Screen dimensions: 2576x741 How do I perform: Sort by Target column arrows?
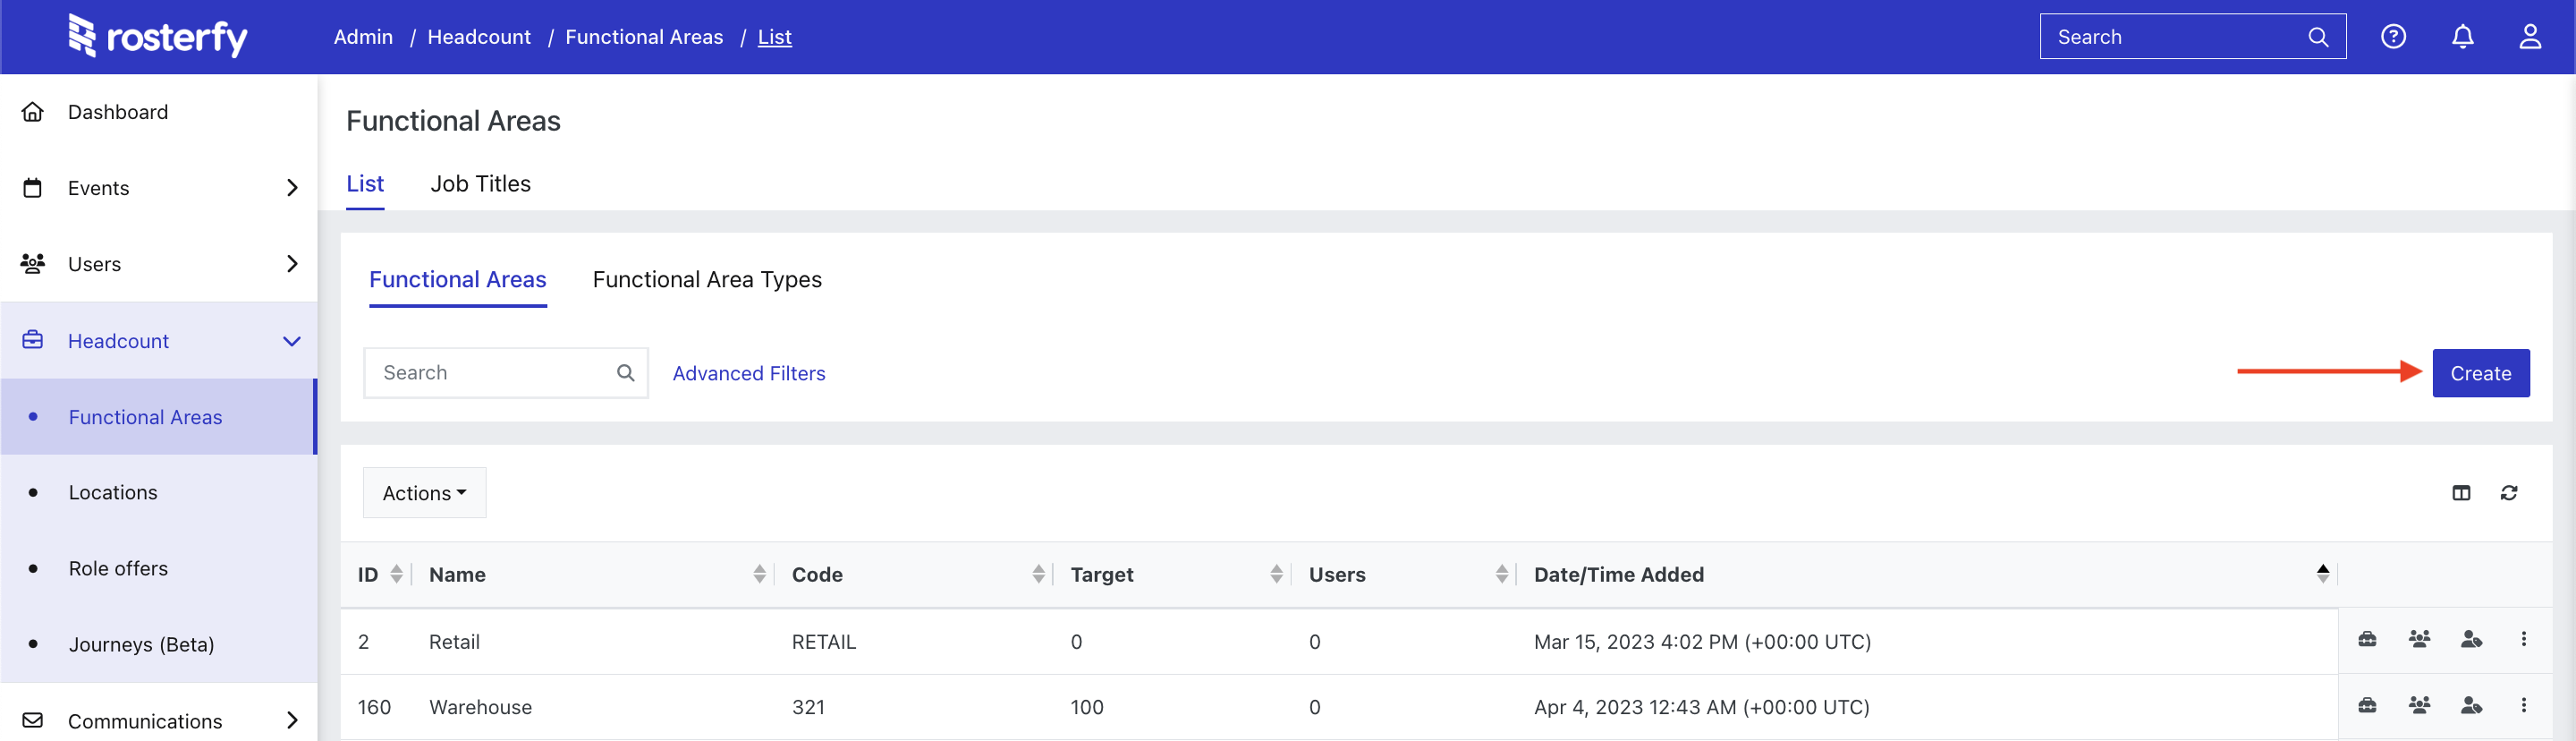click(x=1276, y=574)
